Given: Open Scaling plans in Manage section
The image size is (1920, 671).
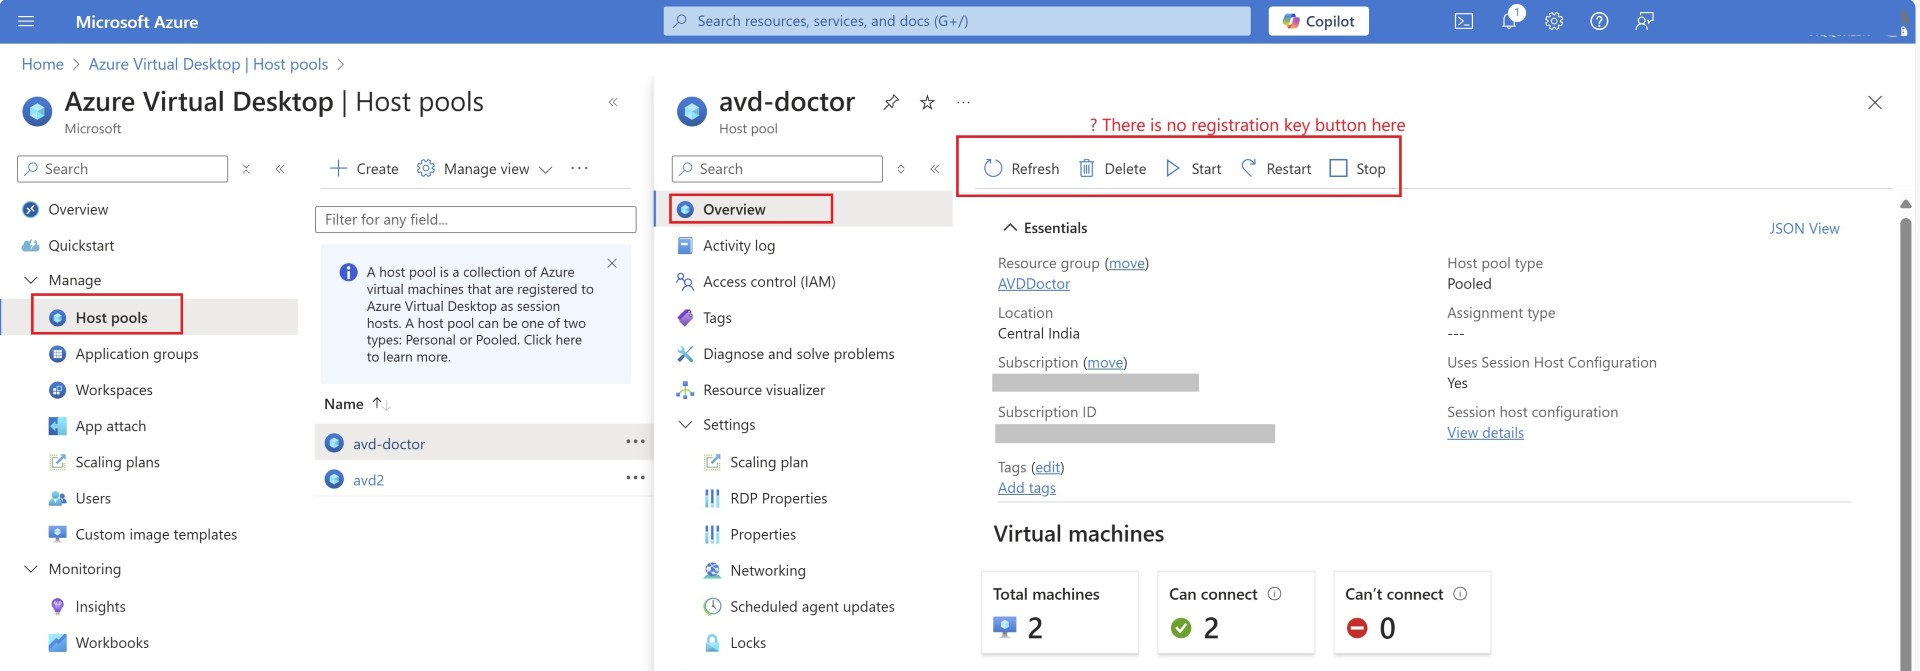Looking at the screenshot, I should tap(117, 462).
